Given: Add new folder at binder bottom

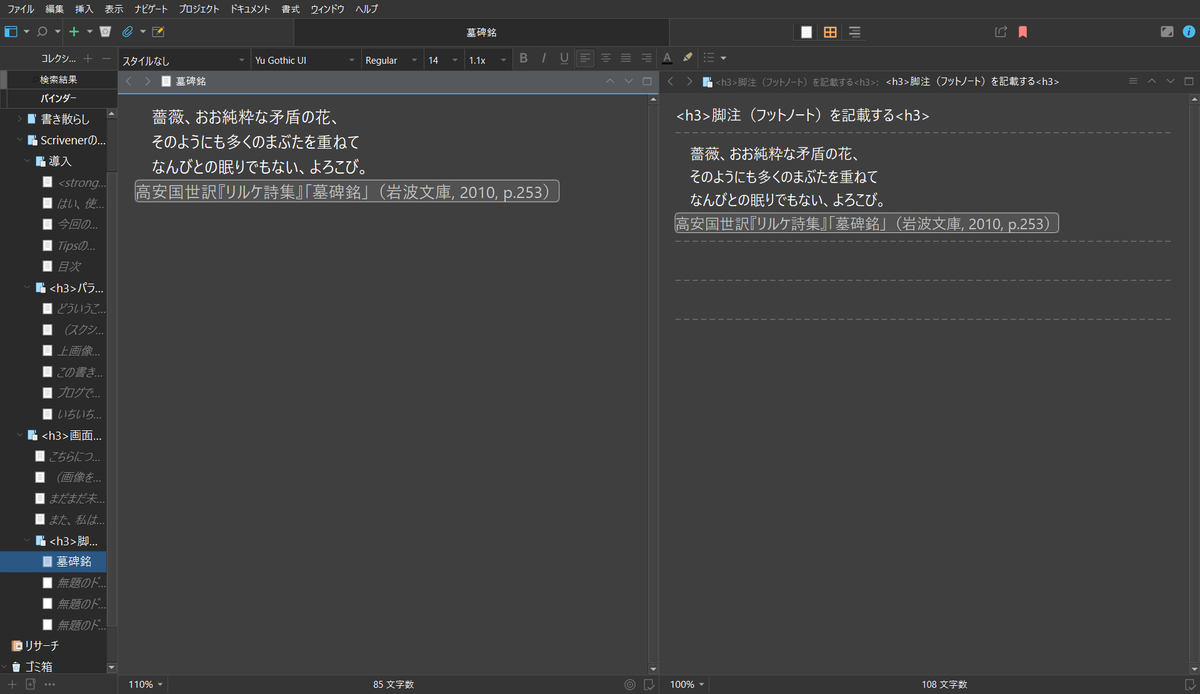Looking at the screenshot, I should click(30, 684).
